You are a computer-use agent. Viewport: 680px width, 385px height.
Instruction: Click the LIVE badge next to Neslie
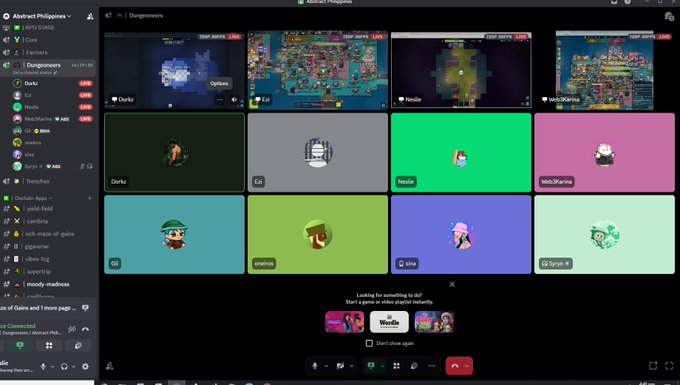(x=85, y=107)
